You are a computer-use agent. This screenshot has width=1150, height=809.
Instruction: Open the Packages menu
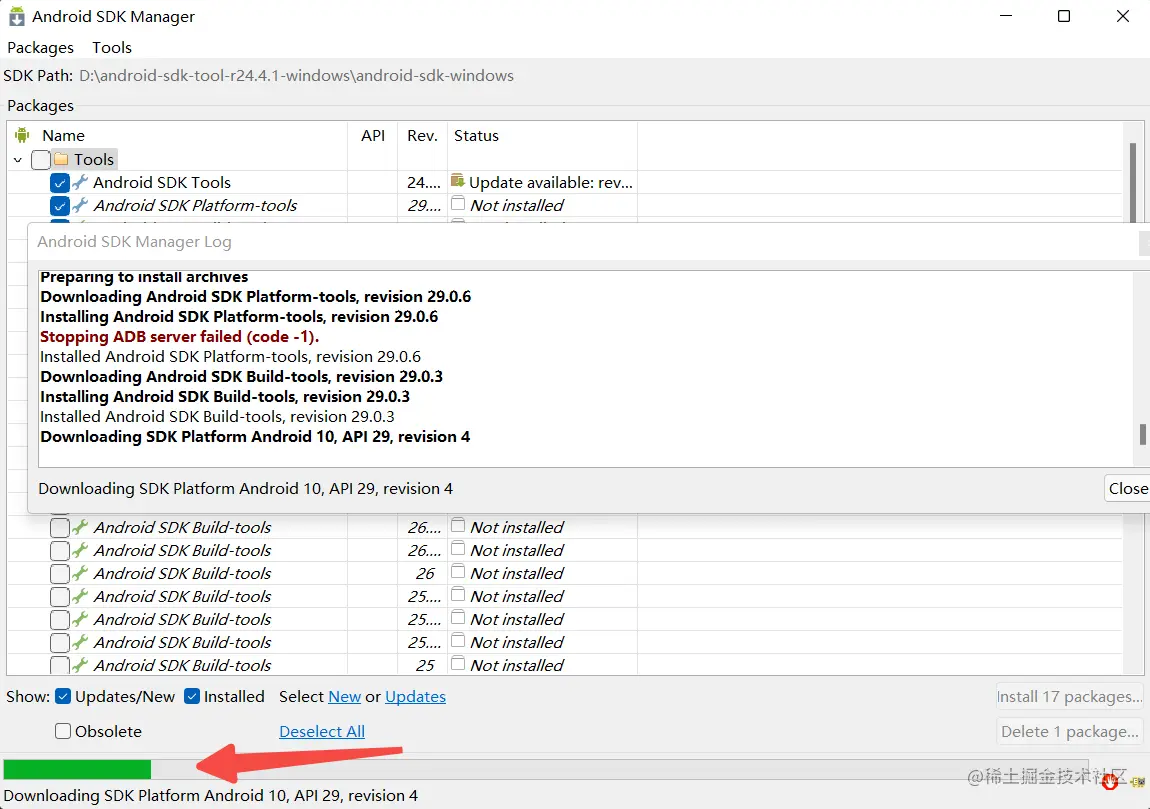(40, 48)
